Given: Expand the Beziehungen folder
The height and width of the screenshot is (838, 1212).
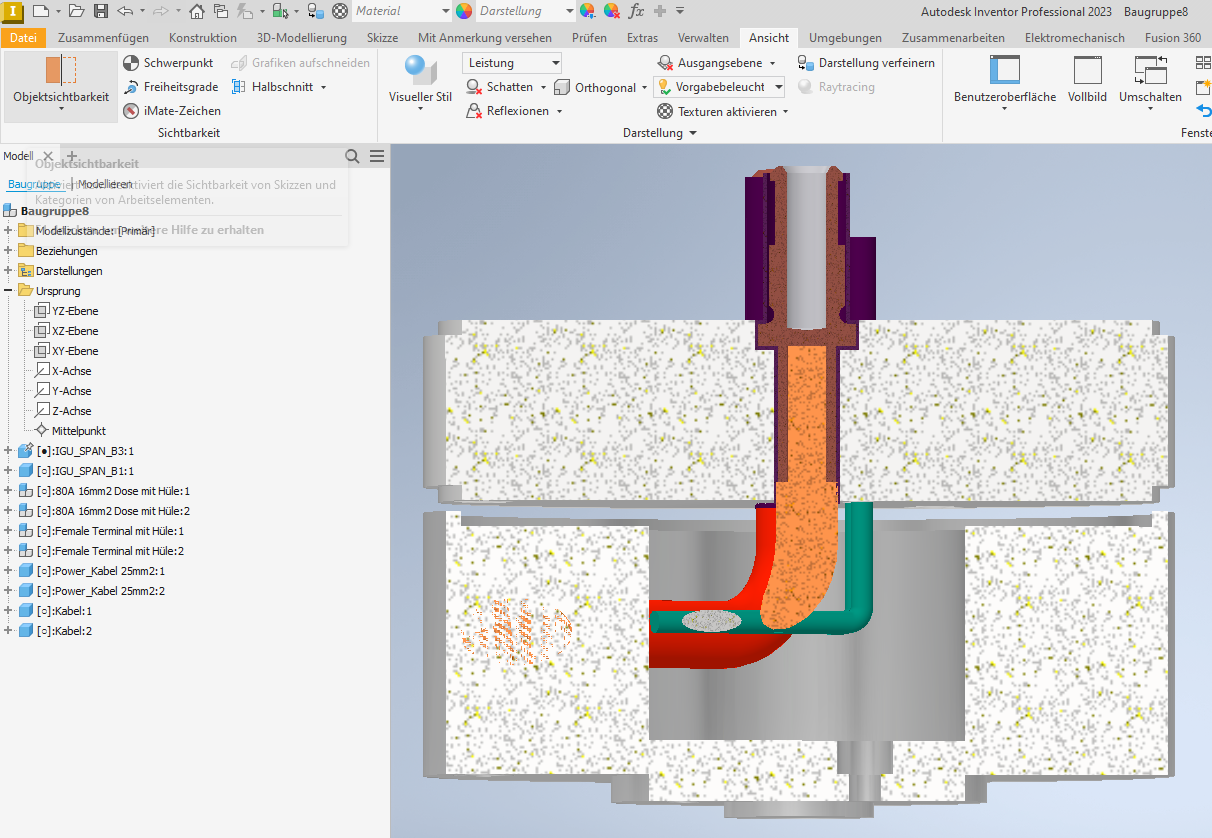Looking at the screenshot, I should (9, 251).
